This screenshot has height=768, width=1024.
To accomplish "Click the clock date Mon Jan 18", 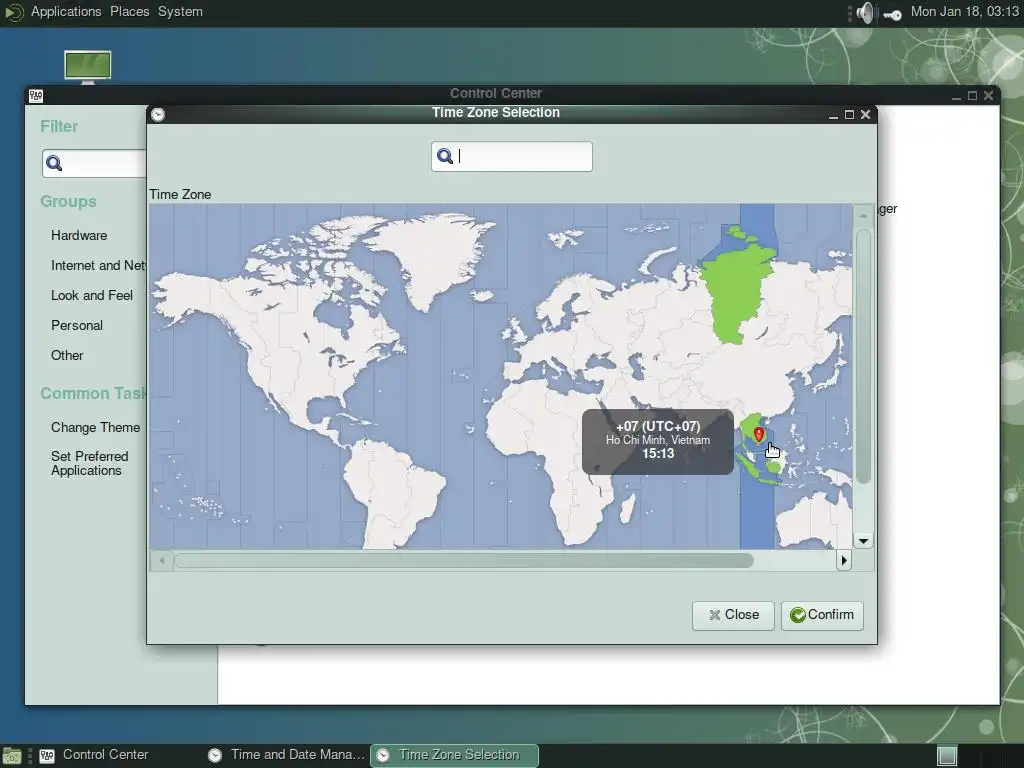I will pos(965,12).
